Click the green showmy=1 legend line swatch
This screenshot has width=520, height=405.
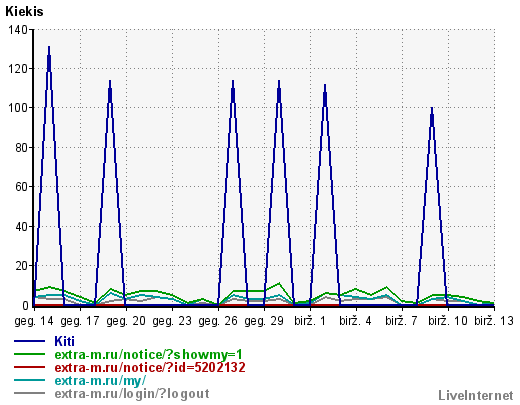coord(29,354)
